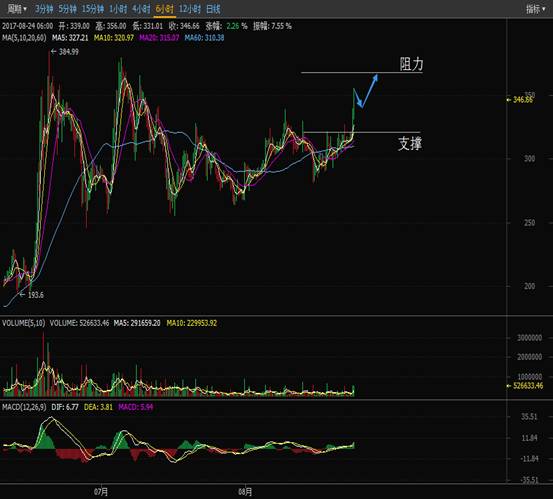The image size is (553, 499).
Task: Click the 384.99 high price annotation
Action: tap(65, 51)
